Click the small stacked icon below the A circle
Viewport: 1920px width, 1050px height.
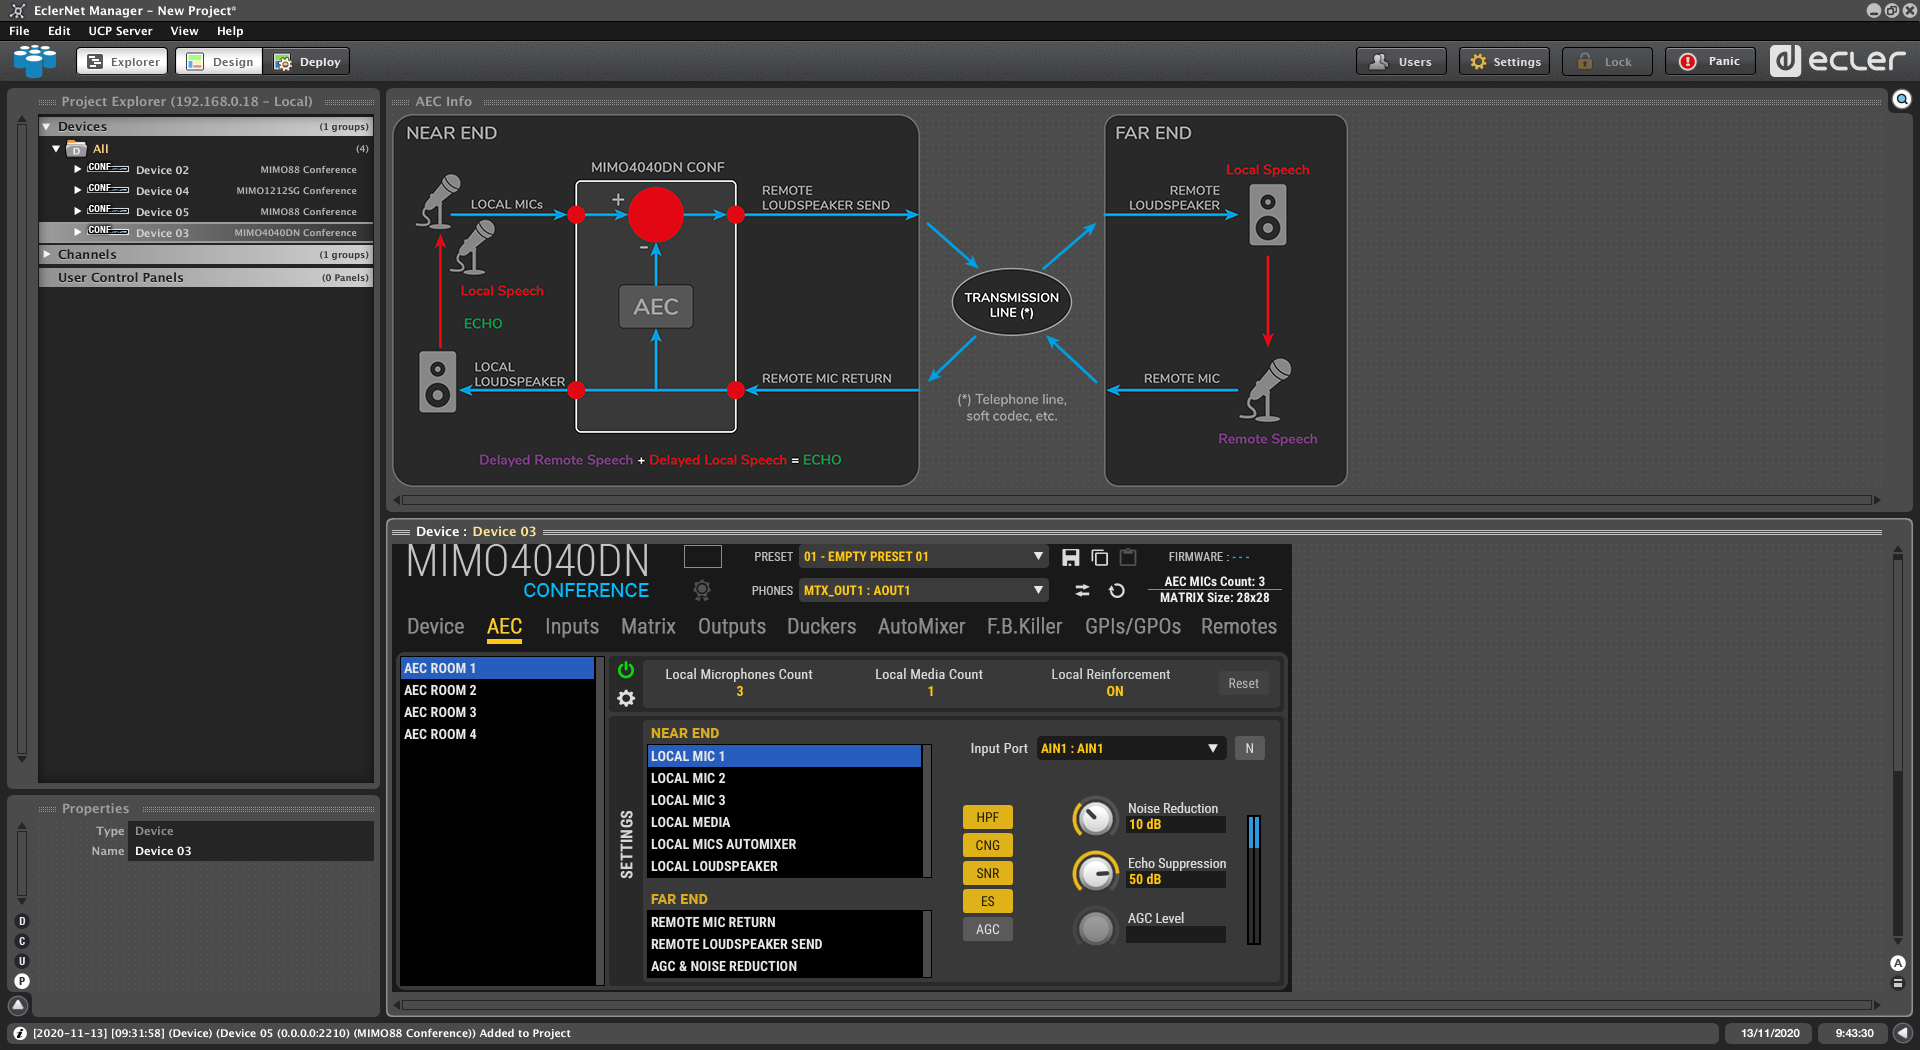(x=1898, y=983)
